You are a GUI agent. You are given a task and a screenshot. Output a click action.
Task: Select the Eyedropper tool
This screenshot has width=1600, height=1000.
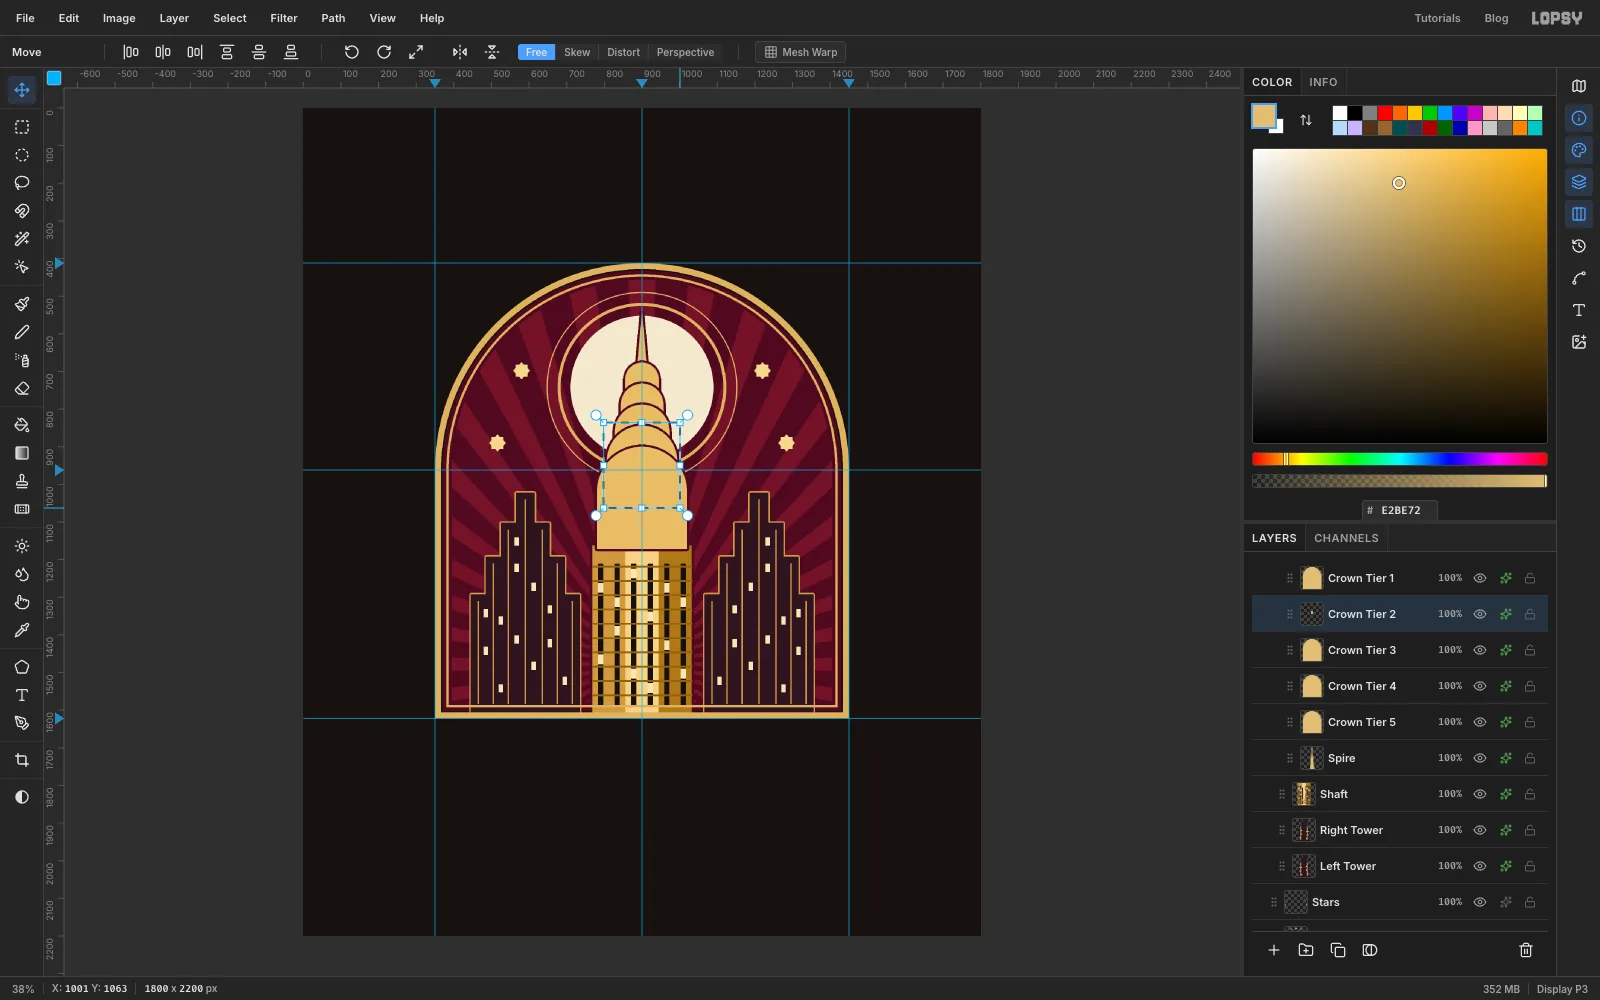click(22, 630)
